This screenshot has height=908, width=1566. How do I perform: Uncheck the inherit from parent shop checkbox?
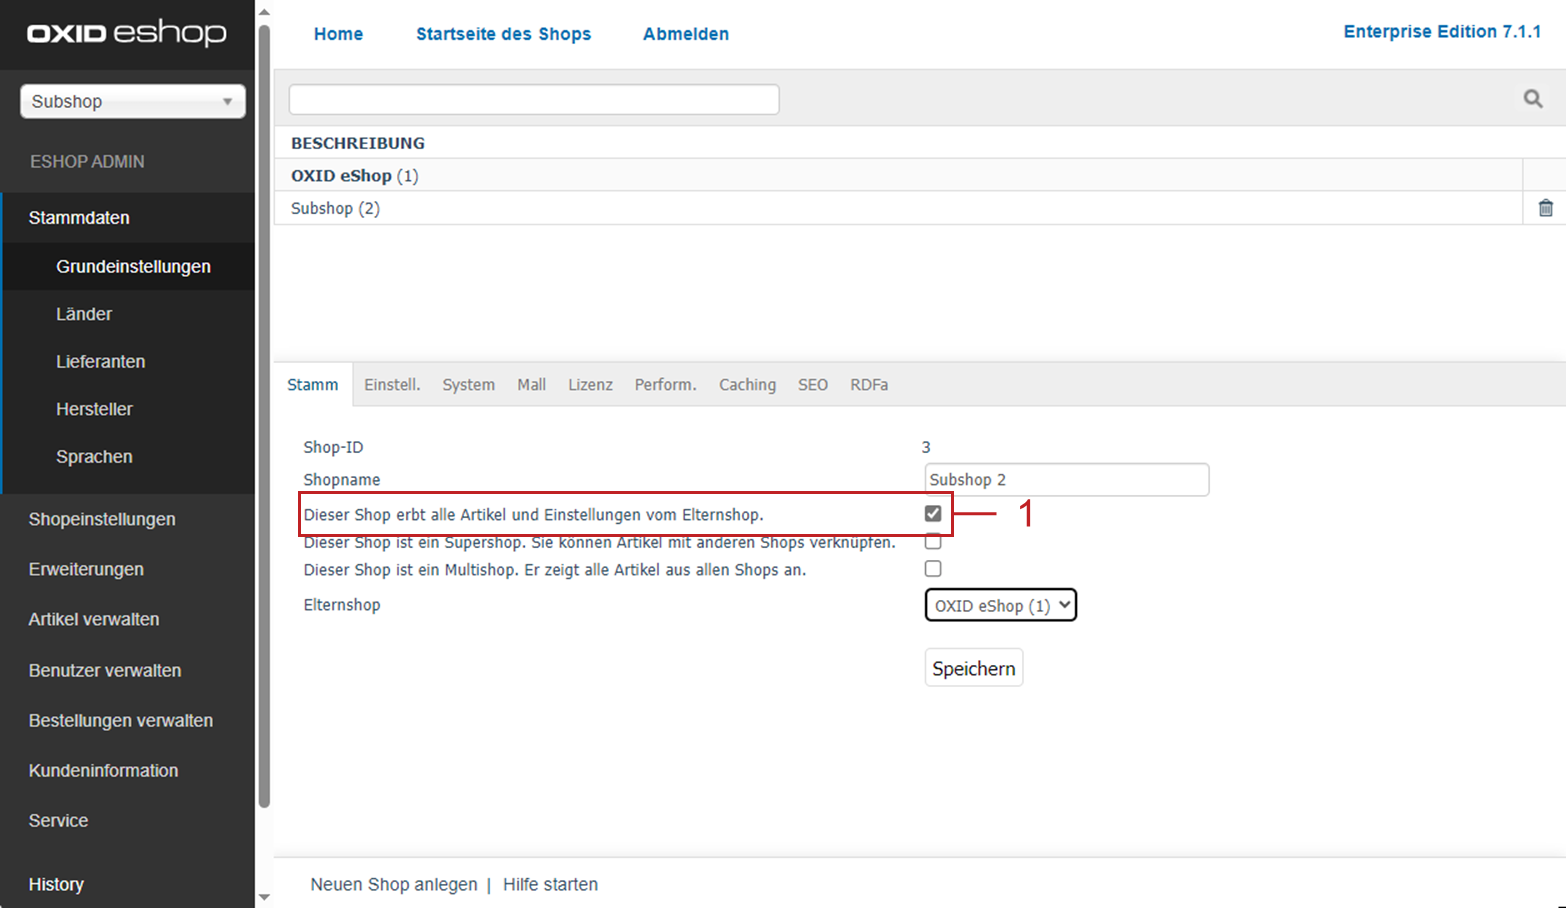point(933,514)
